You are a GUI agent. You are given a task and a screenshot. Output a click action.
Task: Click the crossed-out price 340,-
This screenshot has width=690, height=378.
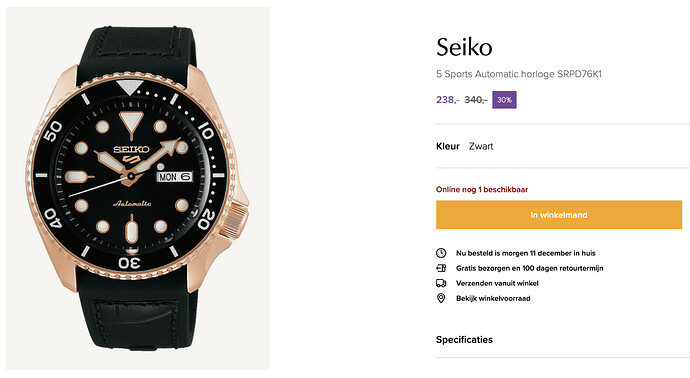[476, 100]
